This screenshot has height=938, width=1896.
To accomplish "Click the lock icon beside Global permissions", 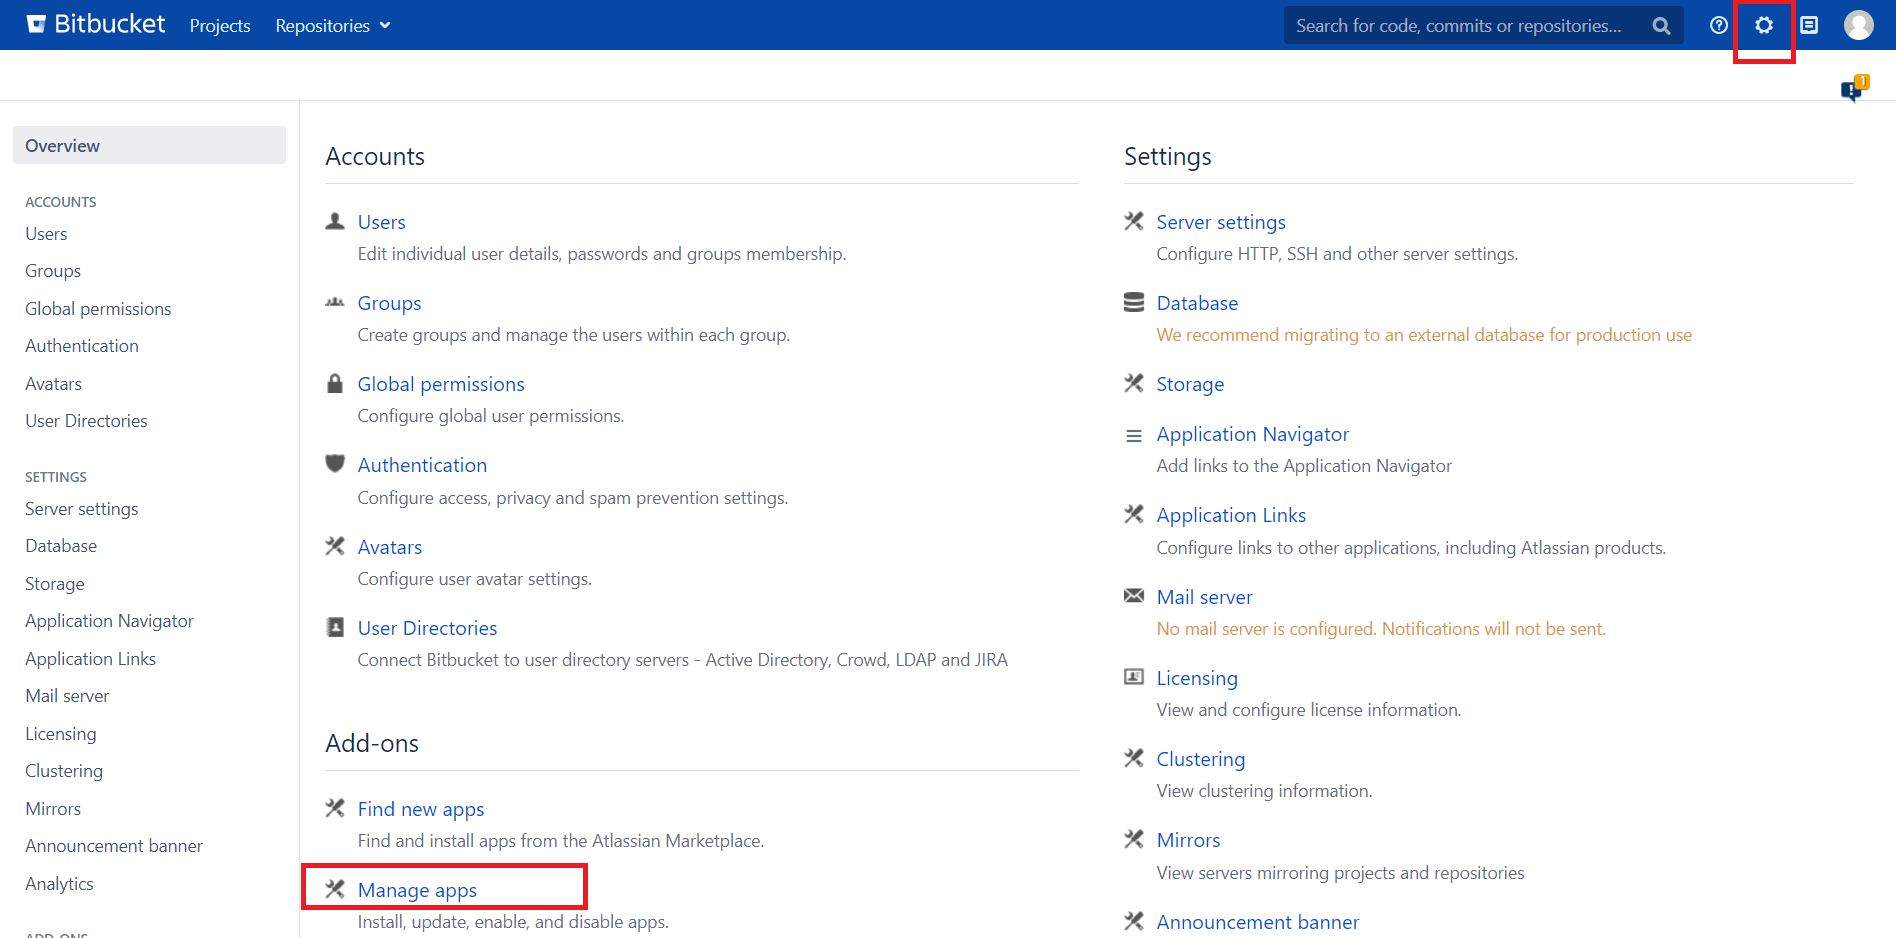I will [x=335, y=384].
